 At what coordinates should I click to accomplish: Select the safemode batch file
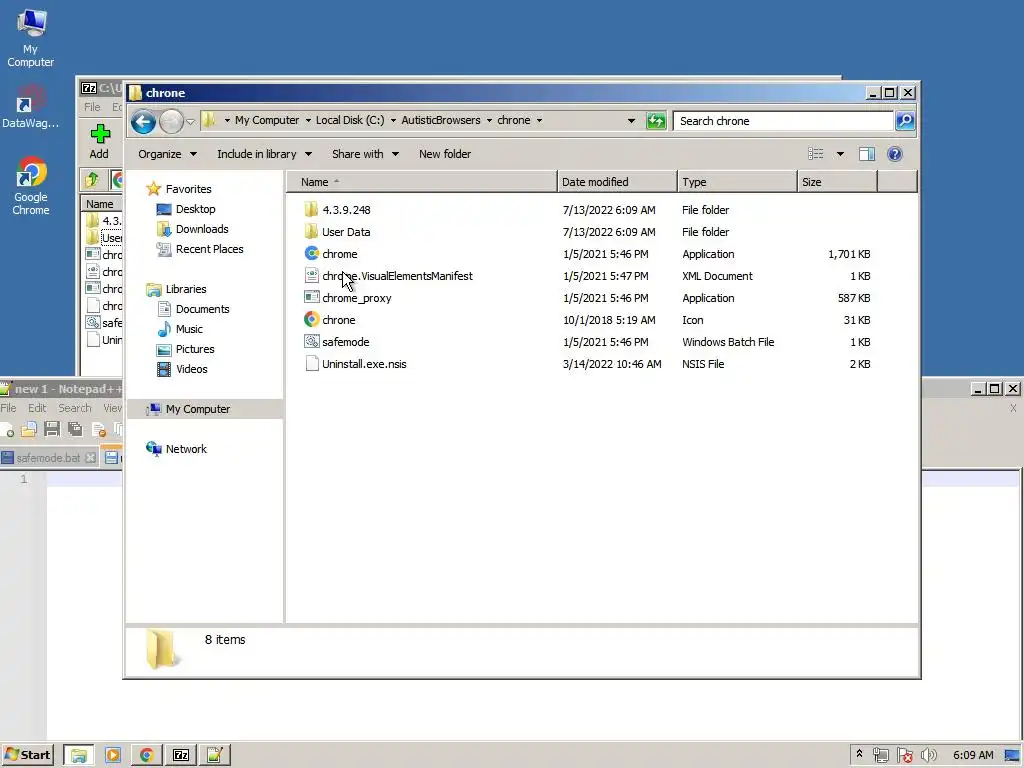click(x=345, y=342)
